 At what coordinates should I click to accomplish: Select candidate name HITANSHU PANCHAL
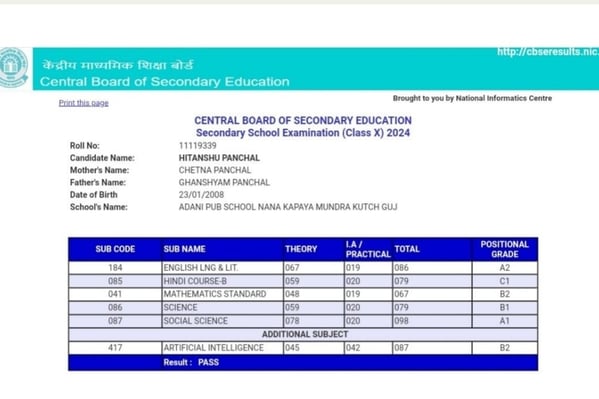tap(219, 158)
